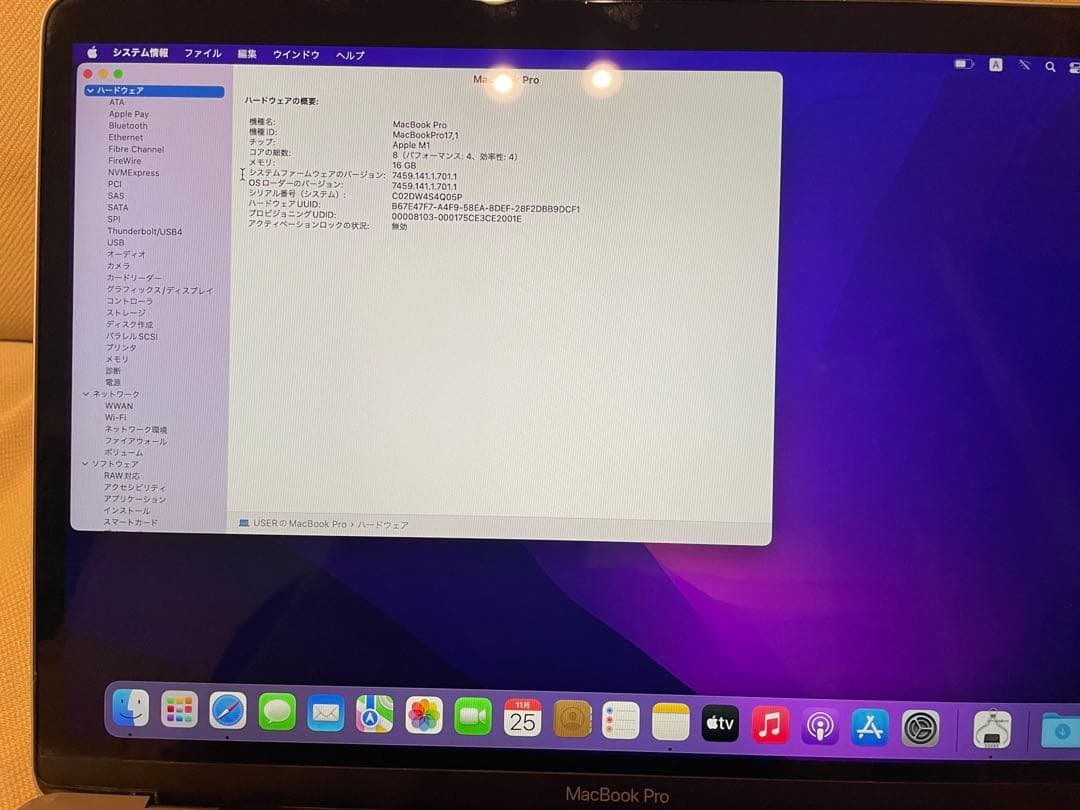Open the ファイル menu
The image size is (1080, 810).
coord(203,55)
